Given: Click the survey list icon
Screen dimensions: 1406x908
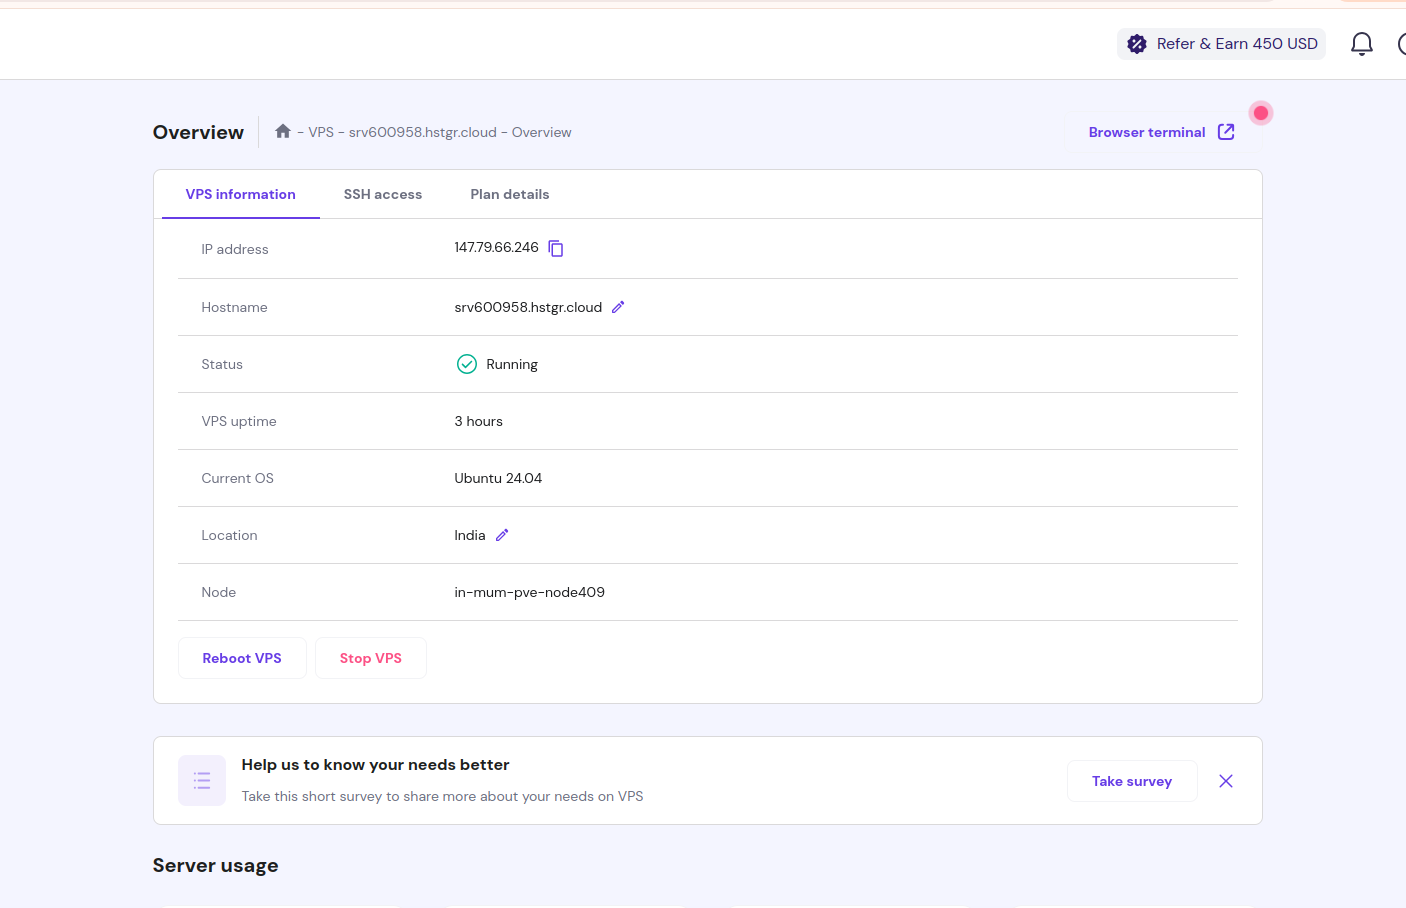Looking at the screenshot, I should pyautogui.click(x=202, y=781).
